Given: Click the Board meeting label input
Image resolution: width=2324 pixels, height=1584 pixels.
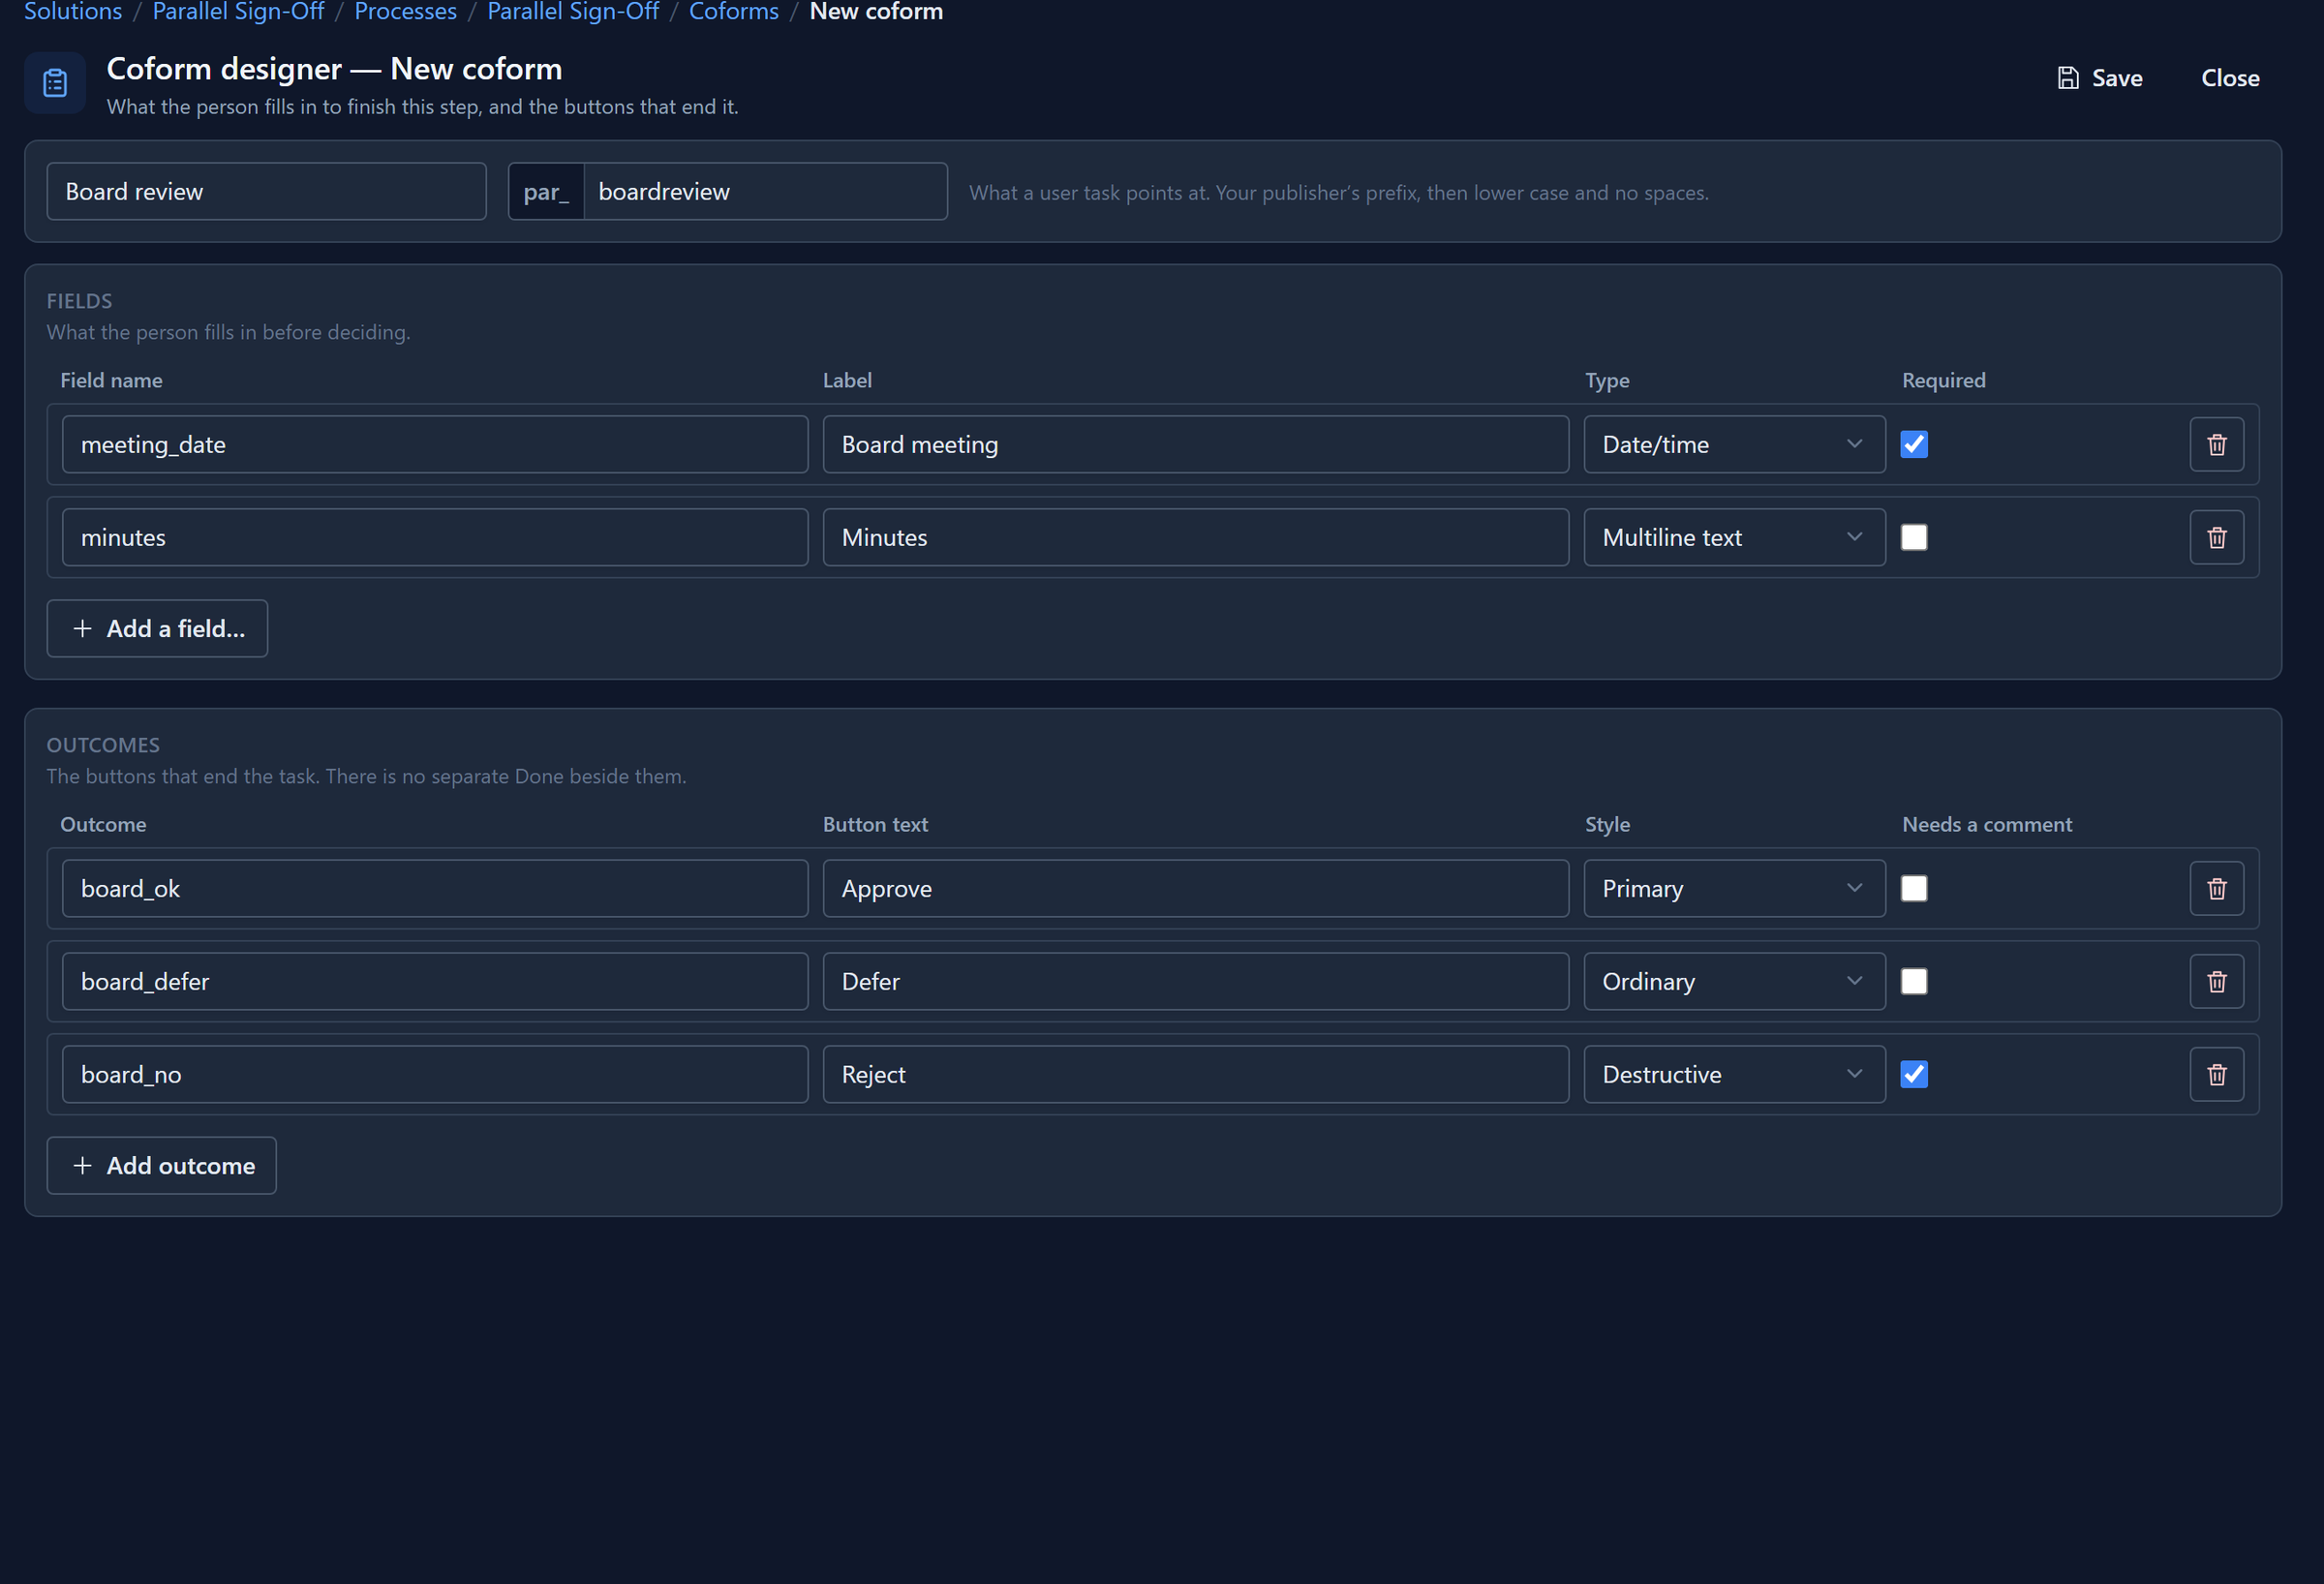Looking at the screenshot, I should pyautogui.click(x=1195, y=444).
